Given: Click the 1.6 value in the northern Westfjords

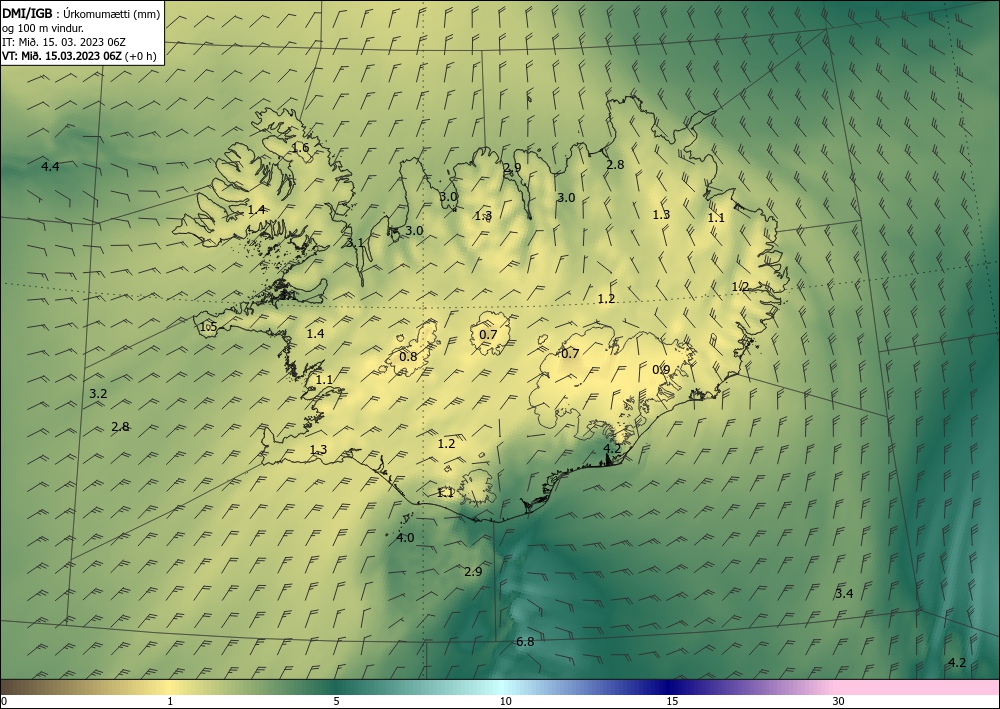Looking at the screenshot, I should [x=300, y=148].
